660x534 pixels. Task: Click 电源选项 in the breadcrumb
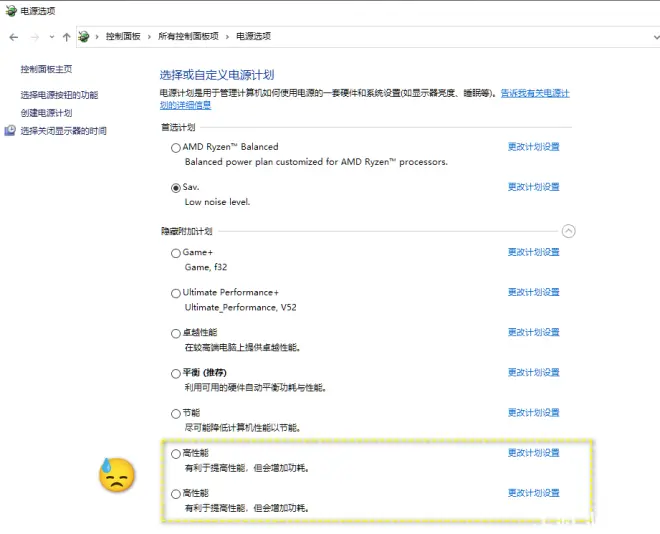[x=253, y=37]
